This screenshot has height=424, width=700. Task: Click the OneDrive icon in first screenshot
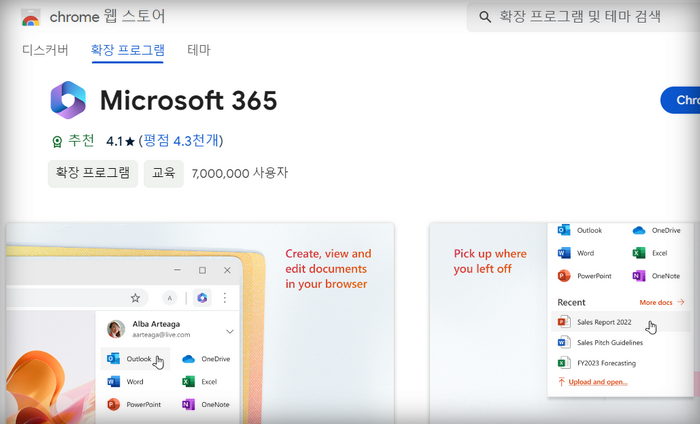click(x=188, y=359)
